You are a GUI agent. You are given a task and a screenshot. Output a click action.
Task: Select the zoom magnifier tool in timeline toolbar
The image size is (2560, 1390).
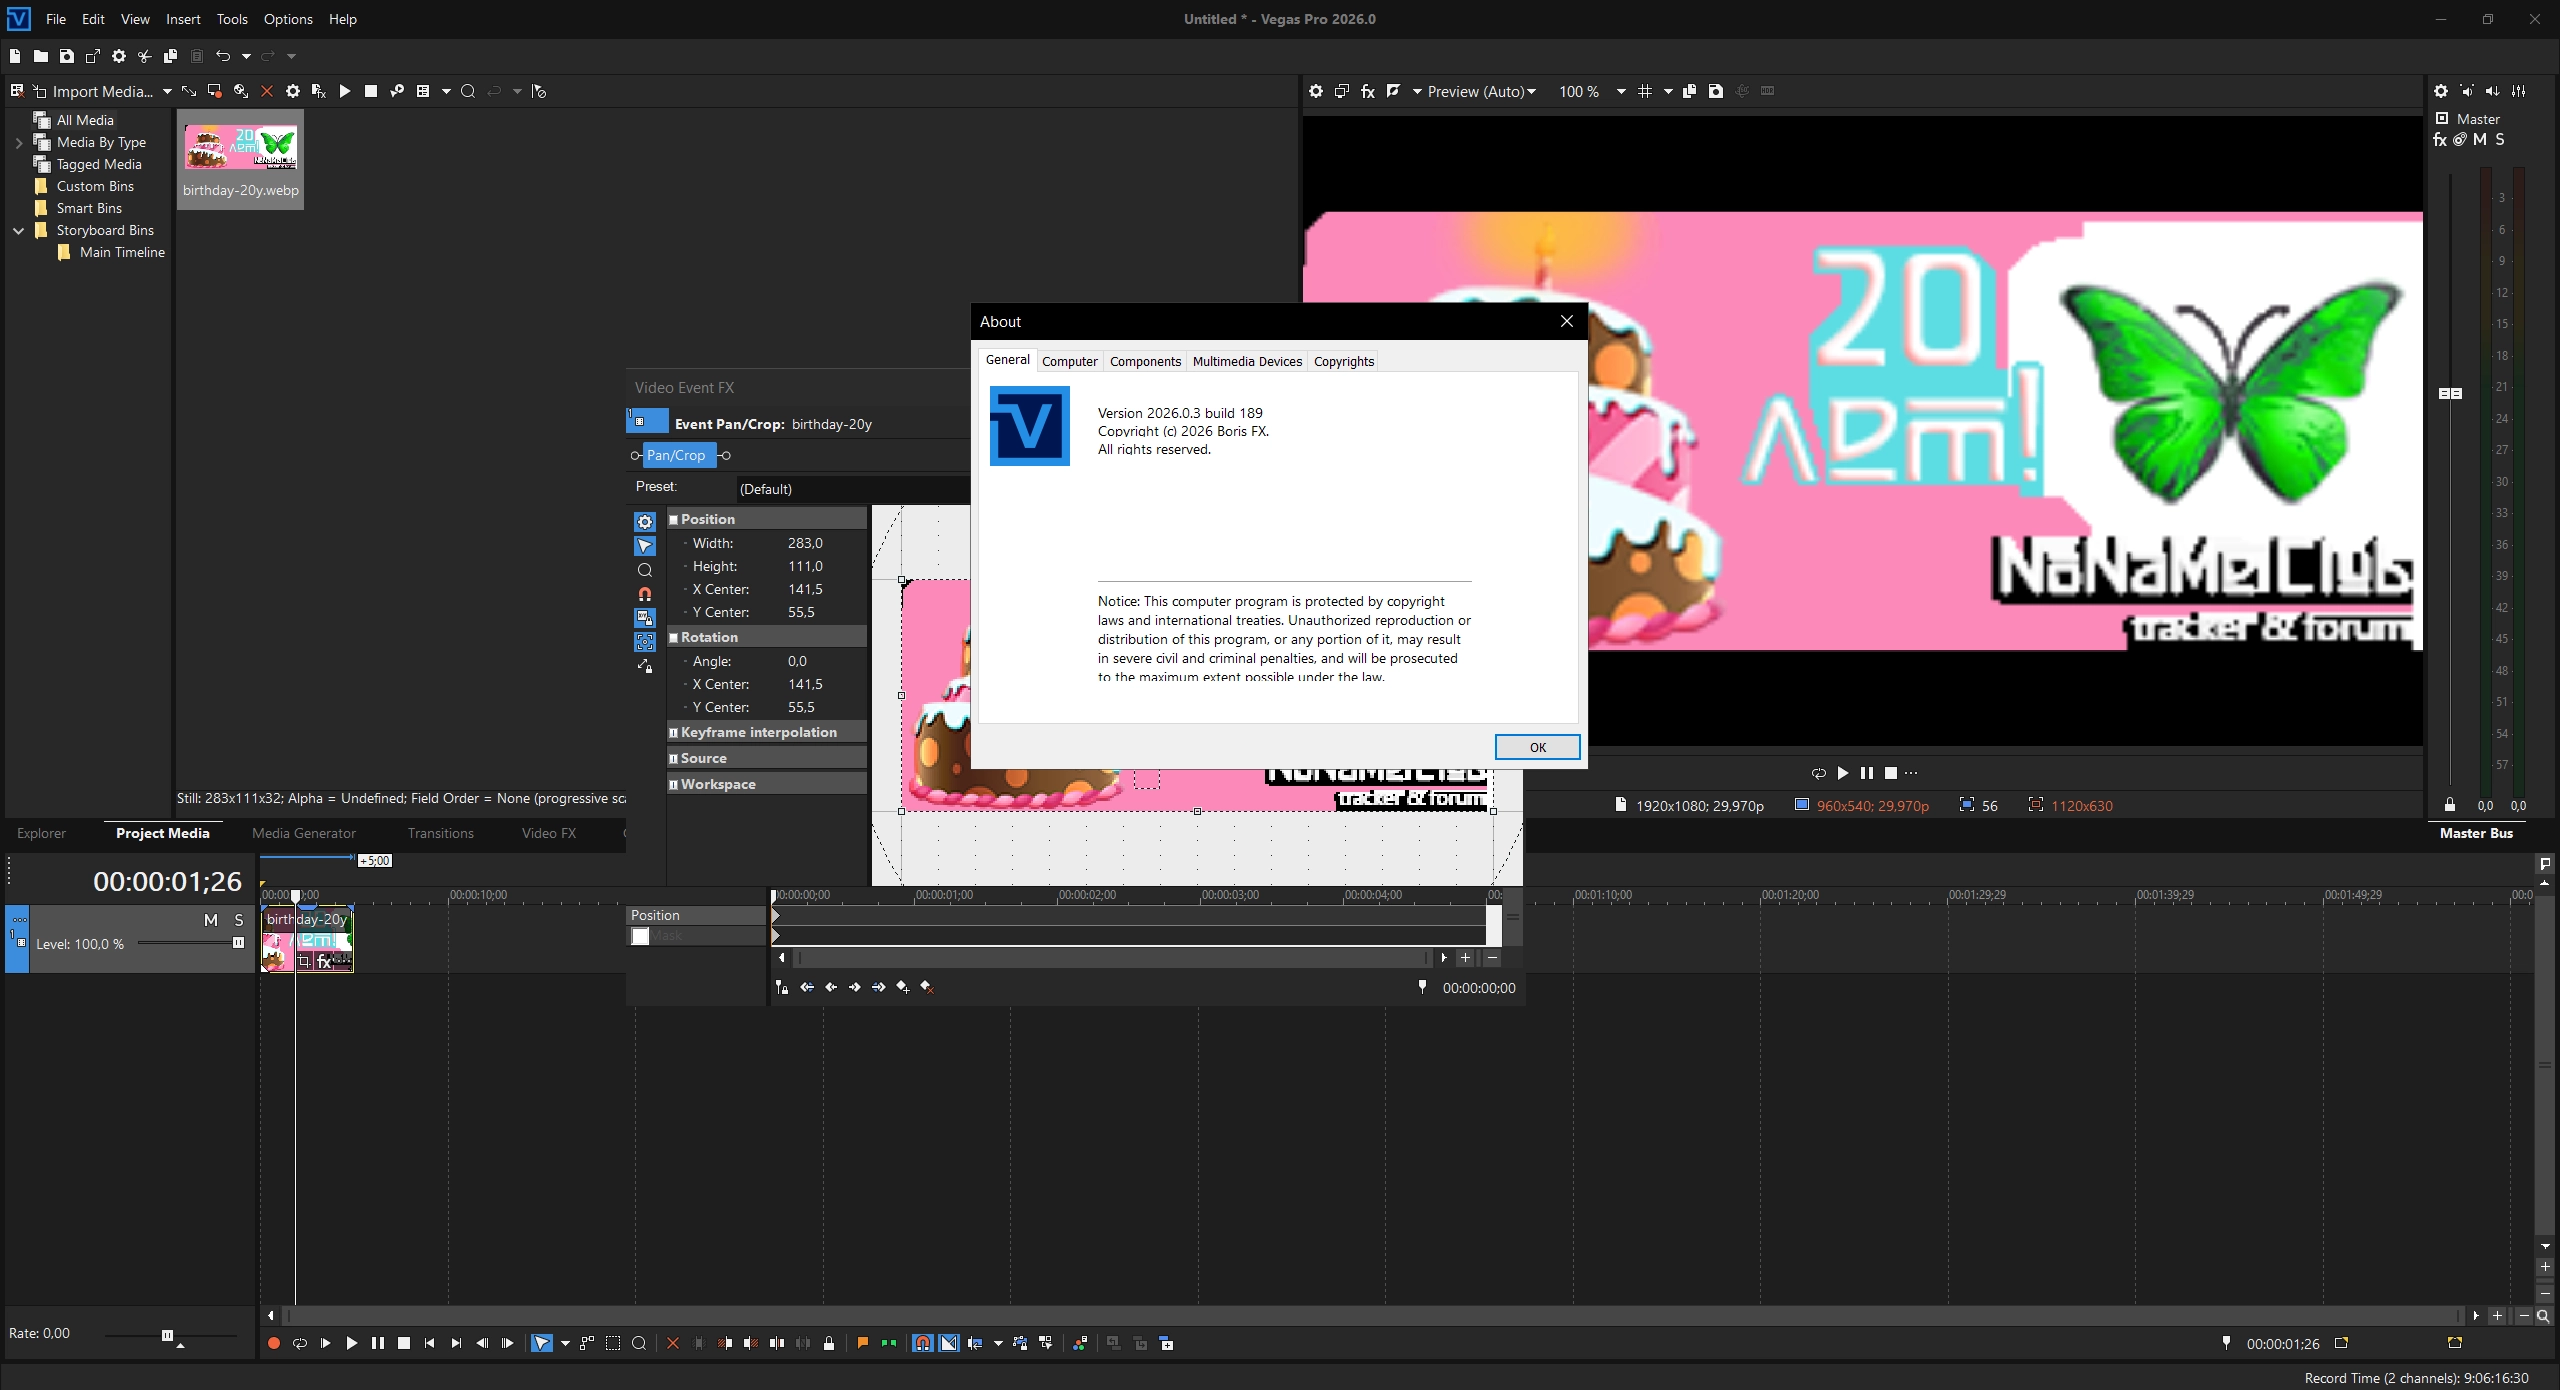pyautogui.click(x=639, y=1343)
